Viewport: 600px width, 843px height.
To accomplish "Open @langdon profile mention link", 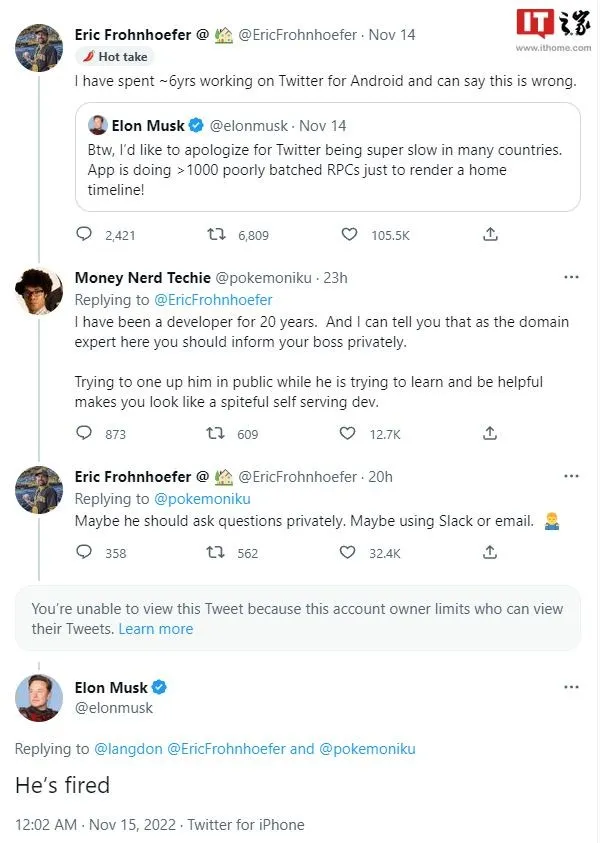I will 128,749.
